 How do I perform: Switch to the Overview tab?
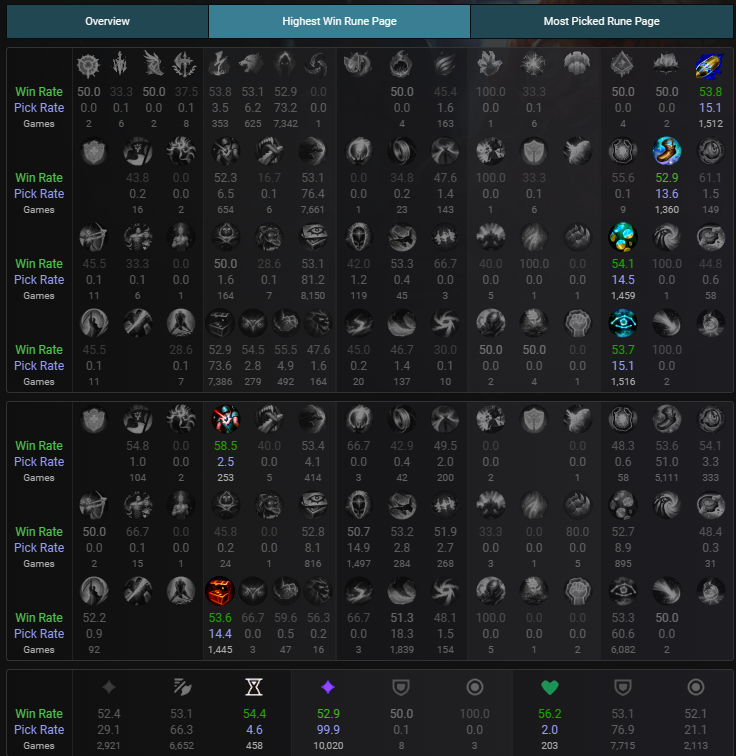click(107, 21)
